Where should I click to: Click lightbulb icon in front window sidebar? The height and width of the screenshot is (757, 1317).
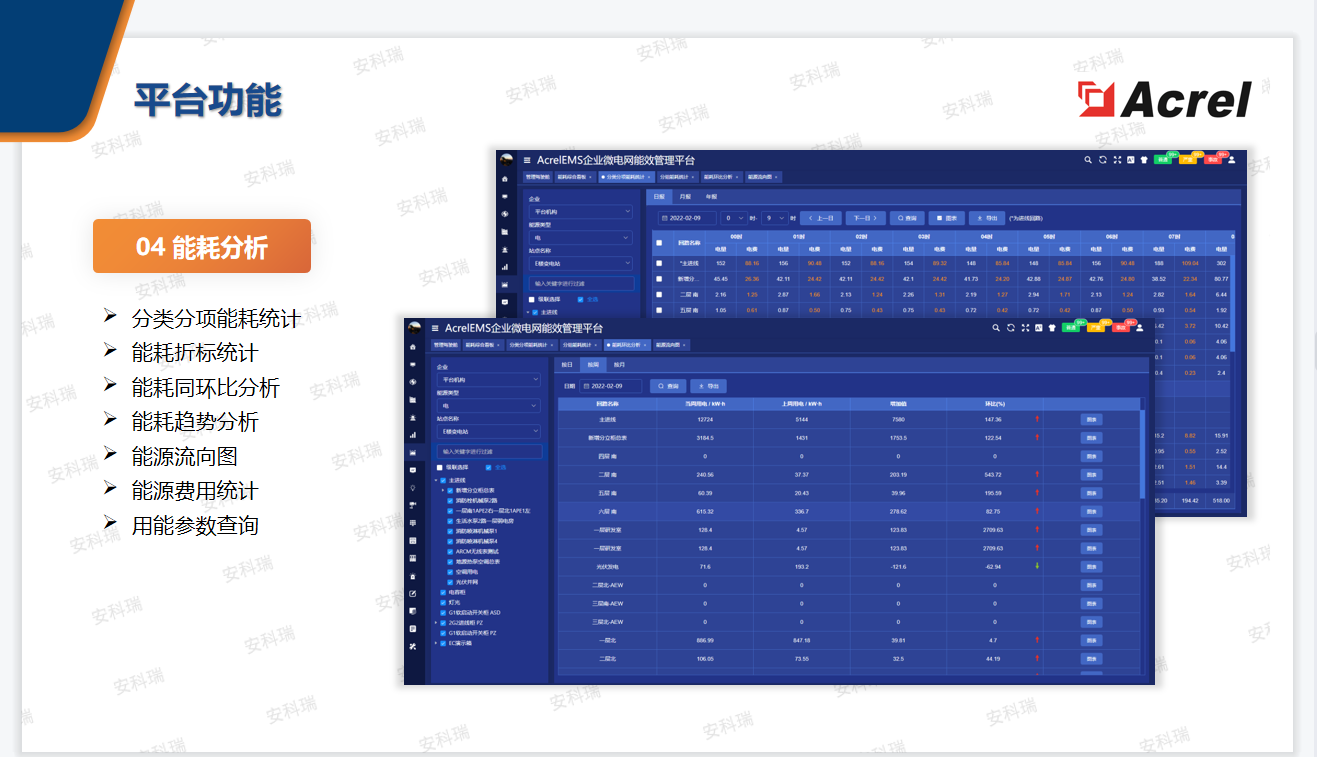coord(413,487)
